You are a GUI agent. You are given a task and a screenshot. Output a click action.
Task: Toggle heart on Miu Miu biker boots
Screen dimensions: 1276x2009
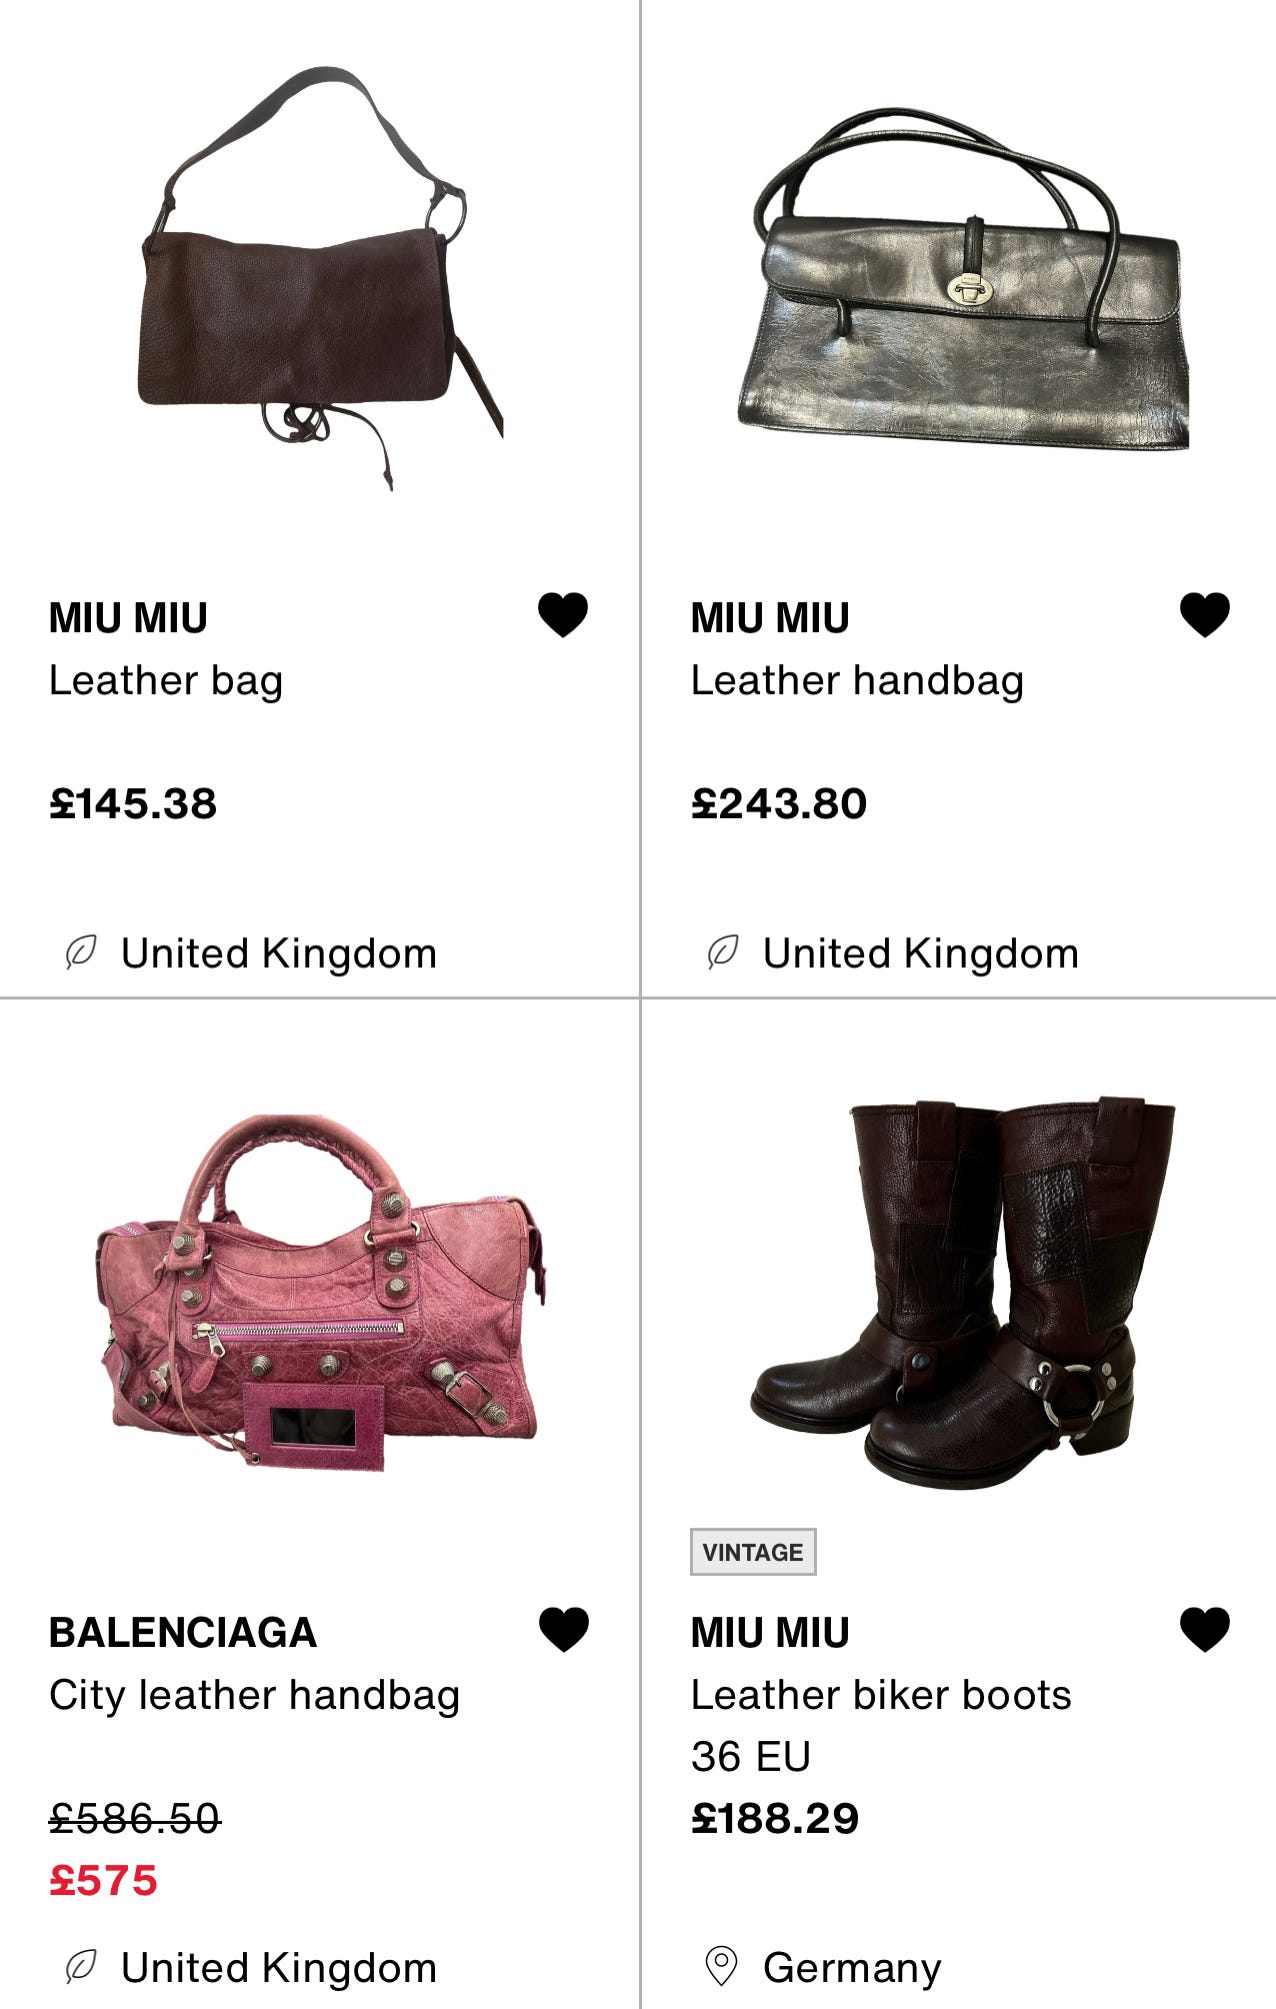point(1205,1629)
